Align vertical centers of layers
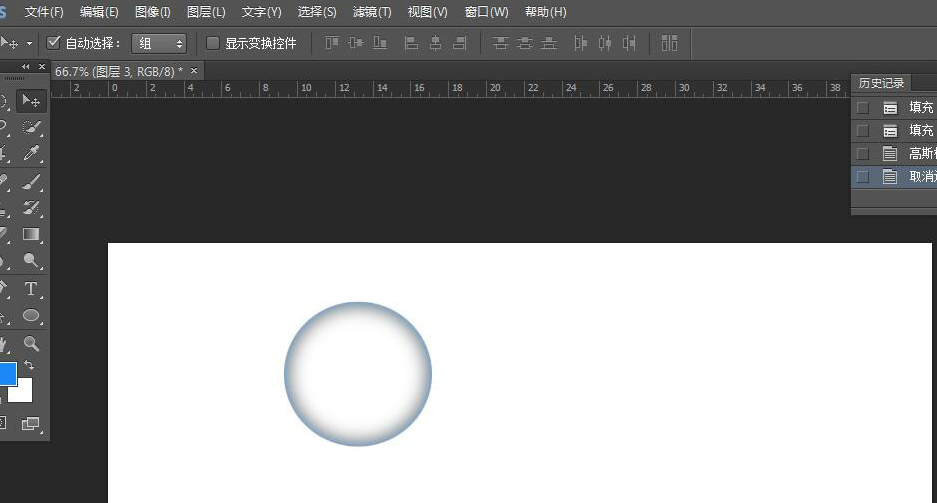Screen dimensions: 937x503 pos(356,43)
